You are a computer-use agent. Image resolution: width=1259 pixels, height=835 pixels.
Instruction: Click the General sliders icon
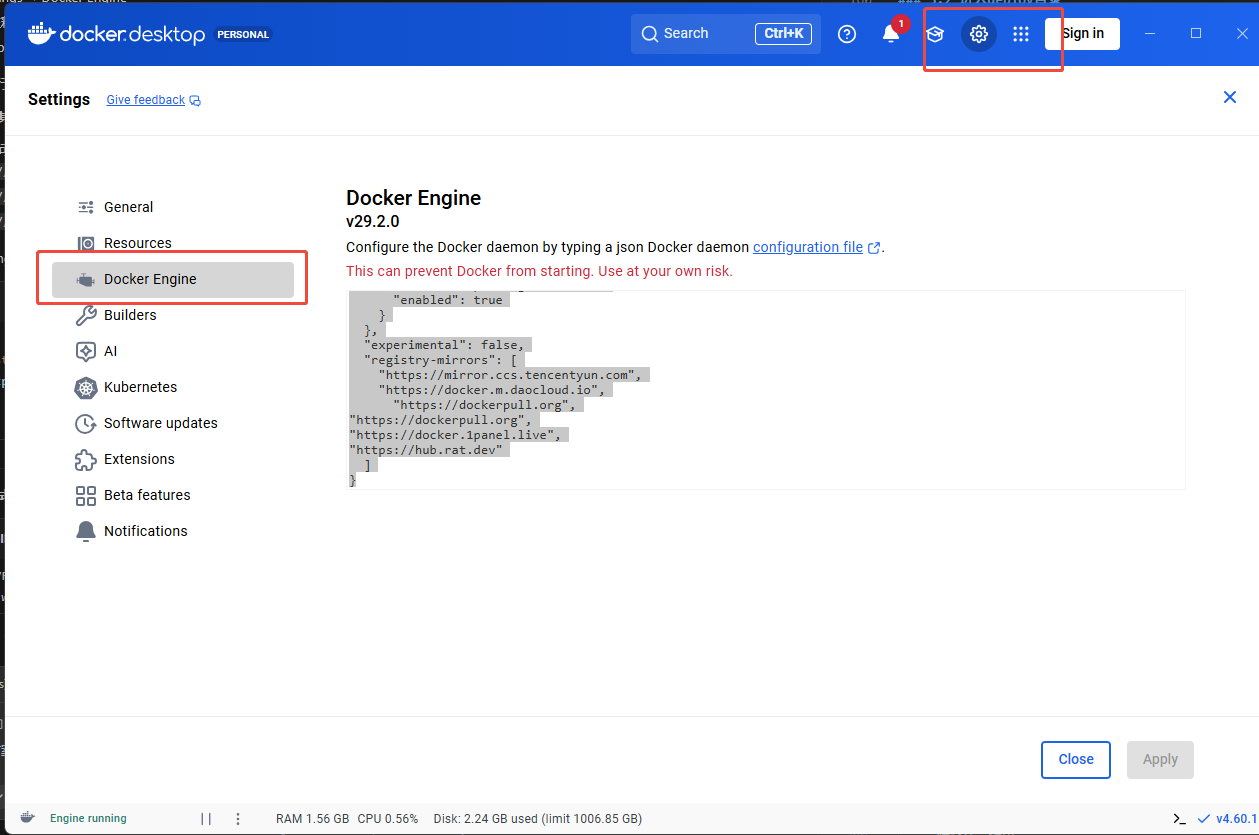coord(86,207)
